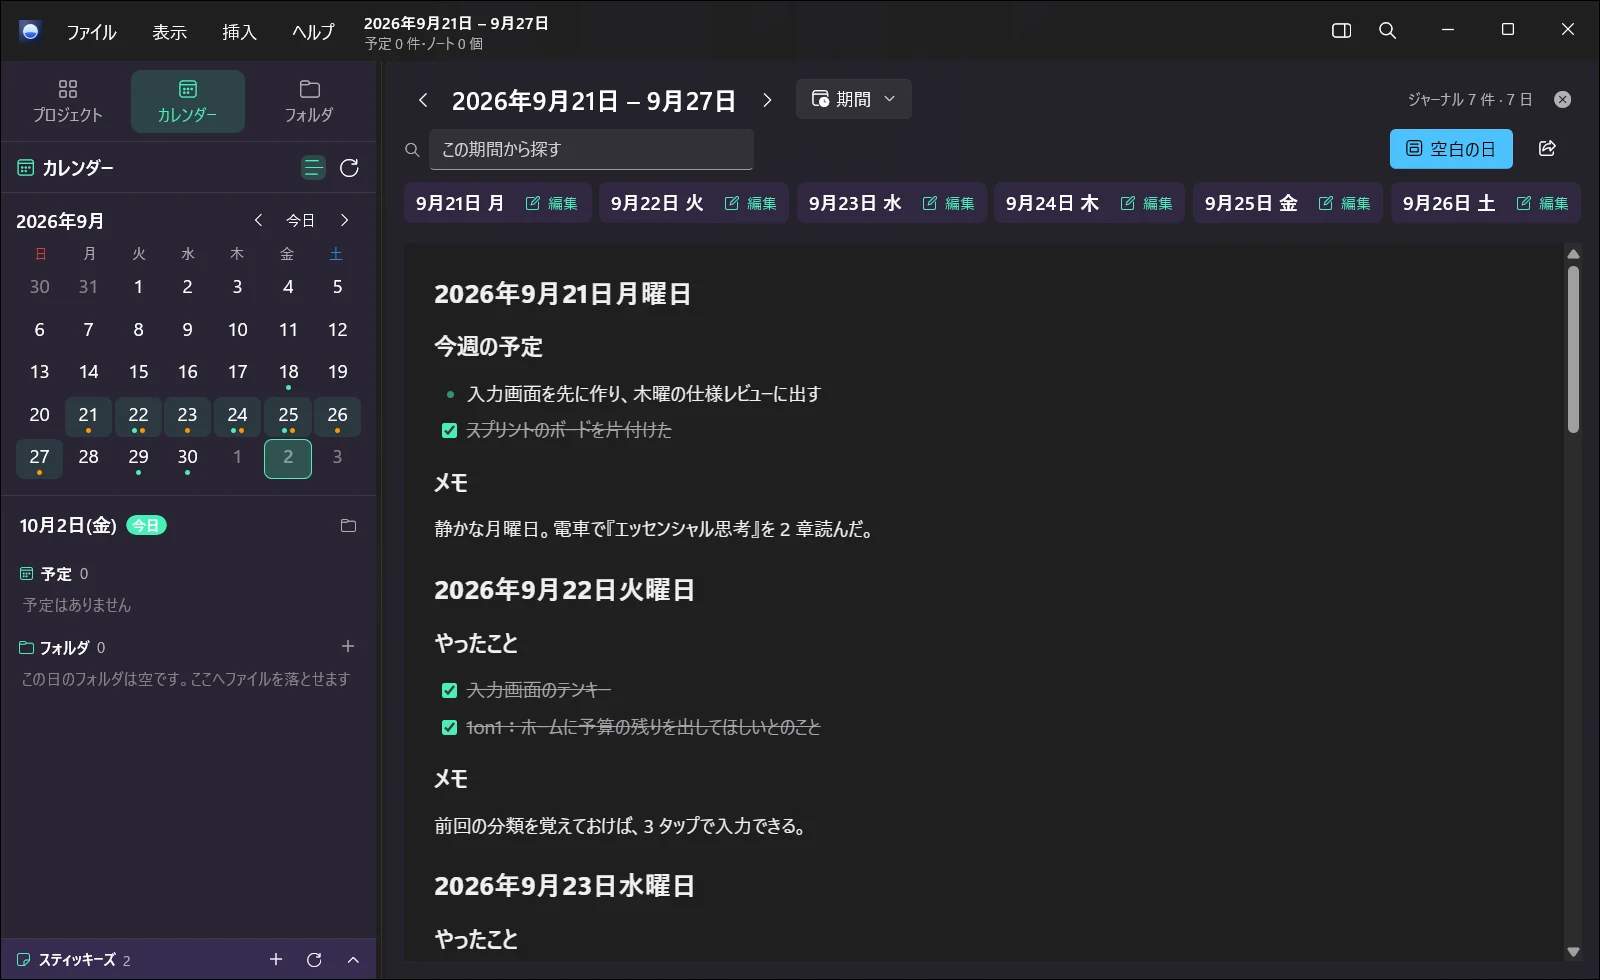Viewport: 1600px width, 980px height.
Task: Expand the スティッキーズ panel
Action: 353,960
